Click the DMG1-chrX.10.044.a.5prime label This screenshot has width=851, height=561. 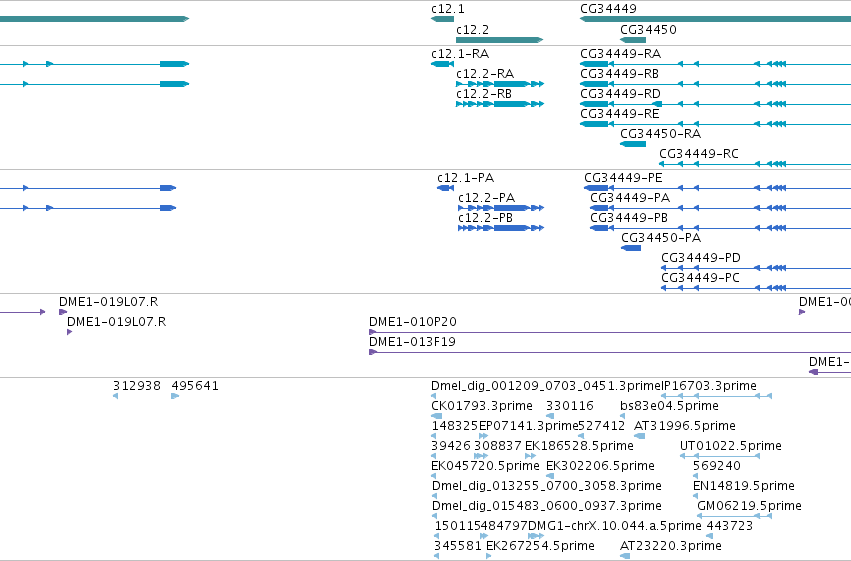[615, 527]
